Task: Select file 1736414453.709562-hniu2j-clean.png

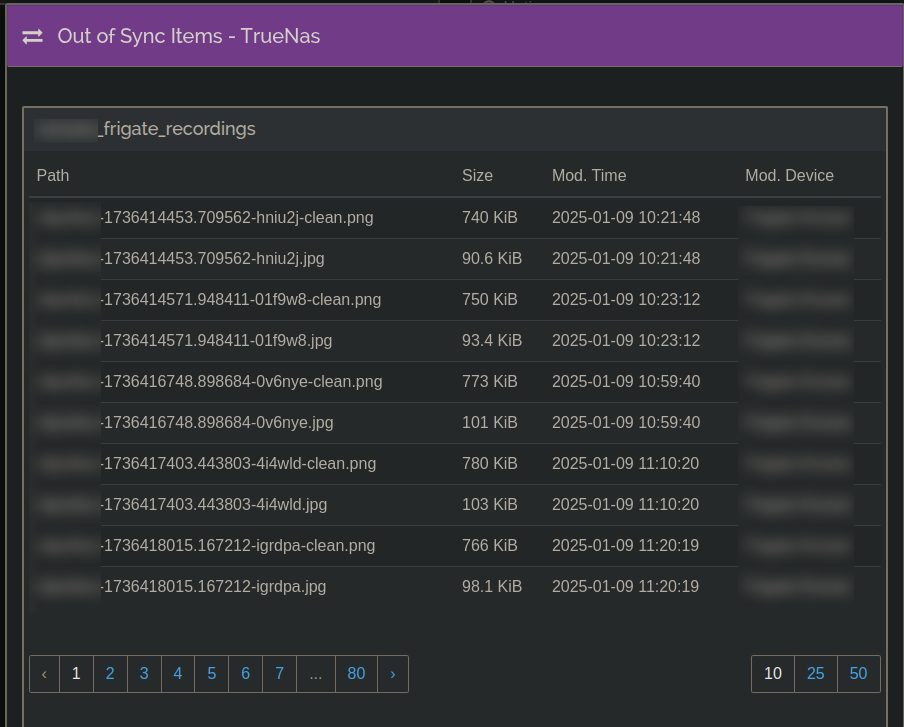Action: coord(237,217)
